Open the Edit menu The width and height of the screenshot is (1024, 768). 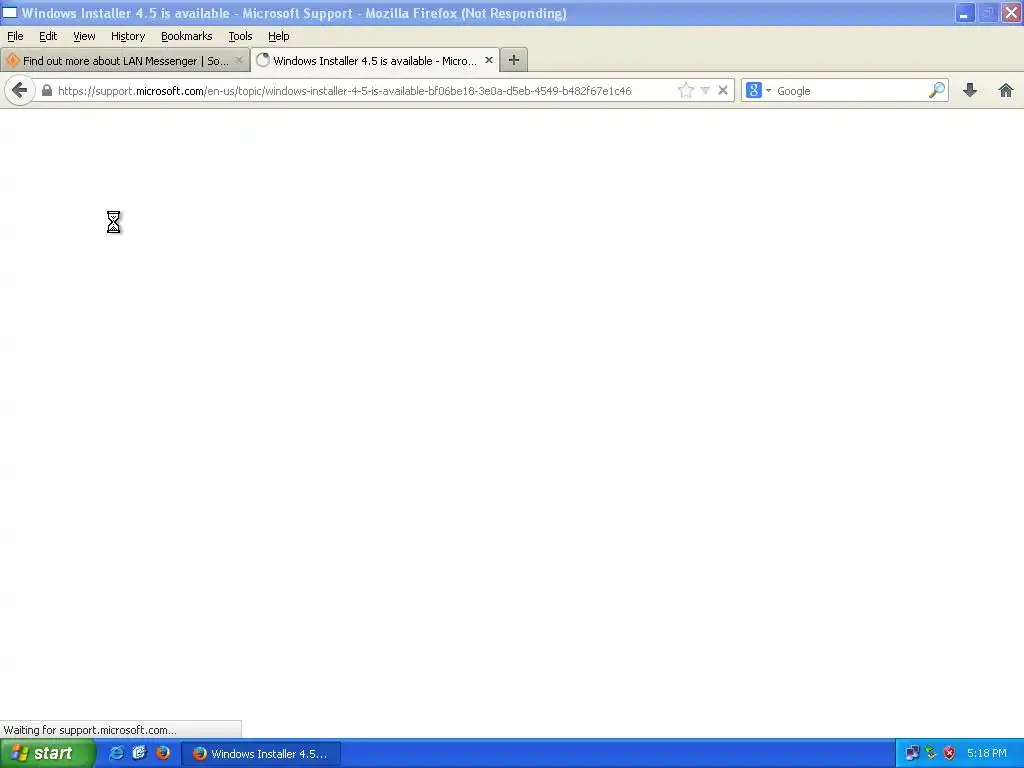[48, 36]
